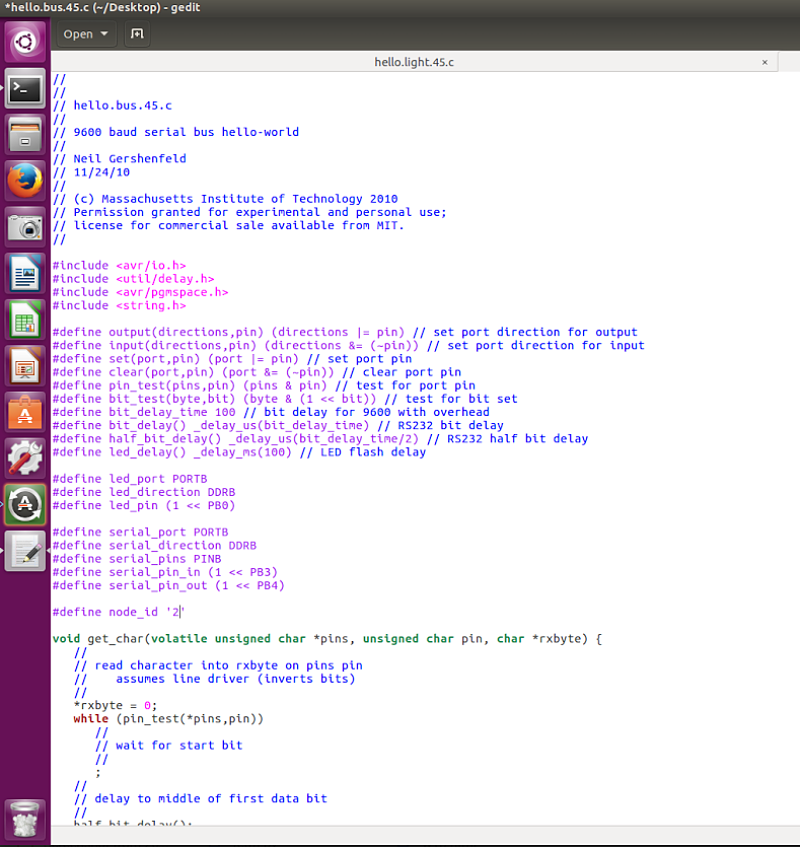Click the 'license for commercial sale' comment line

[228, 226]
